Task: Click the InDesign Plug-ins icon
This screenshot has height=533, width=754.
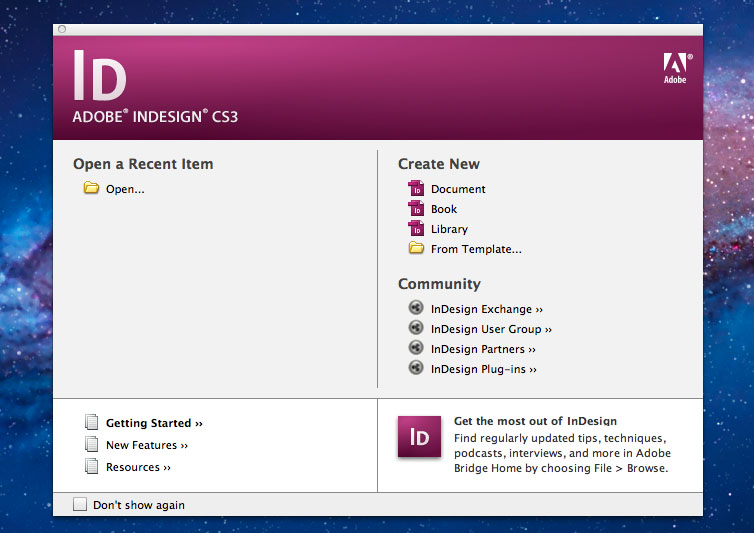Action: pos(416,368)
